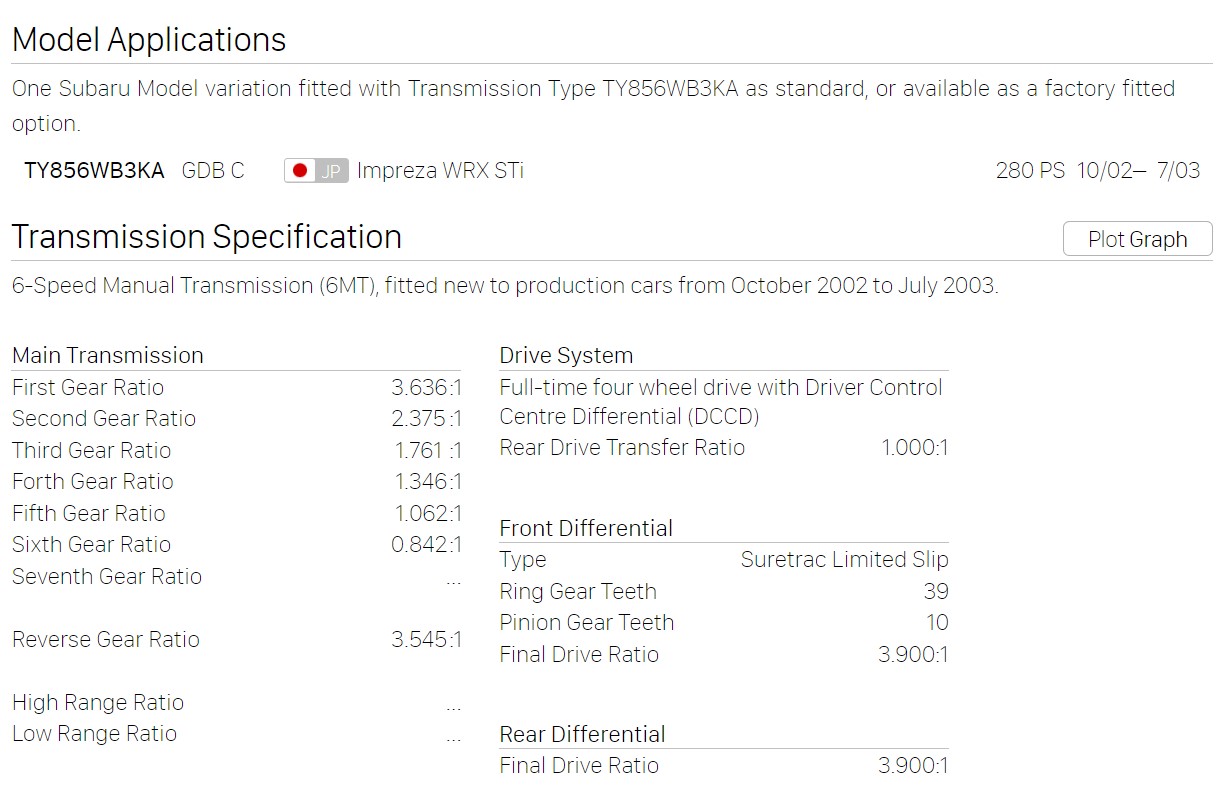Click the Model Applications heading

pos(149,40)
